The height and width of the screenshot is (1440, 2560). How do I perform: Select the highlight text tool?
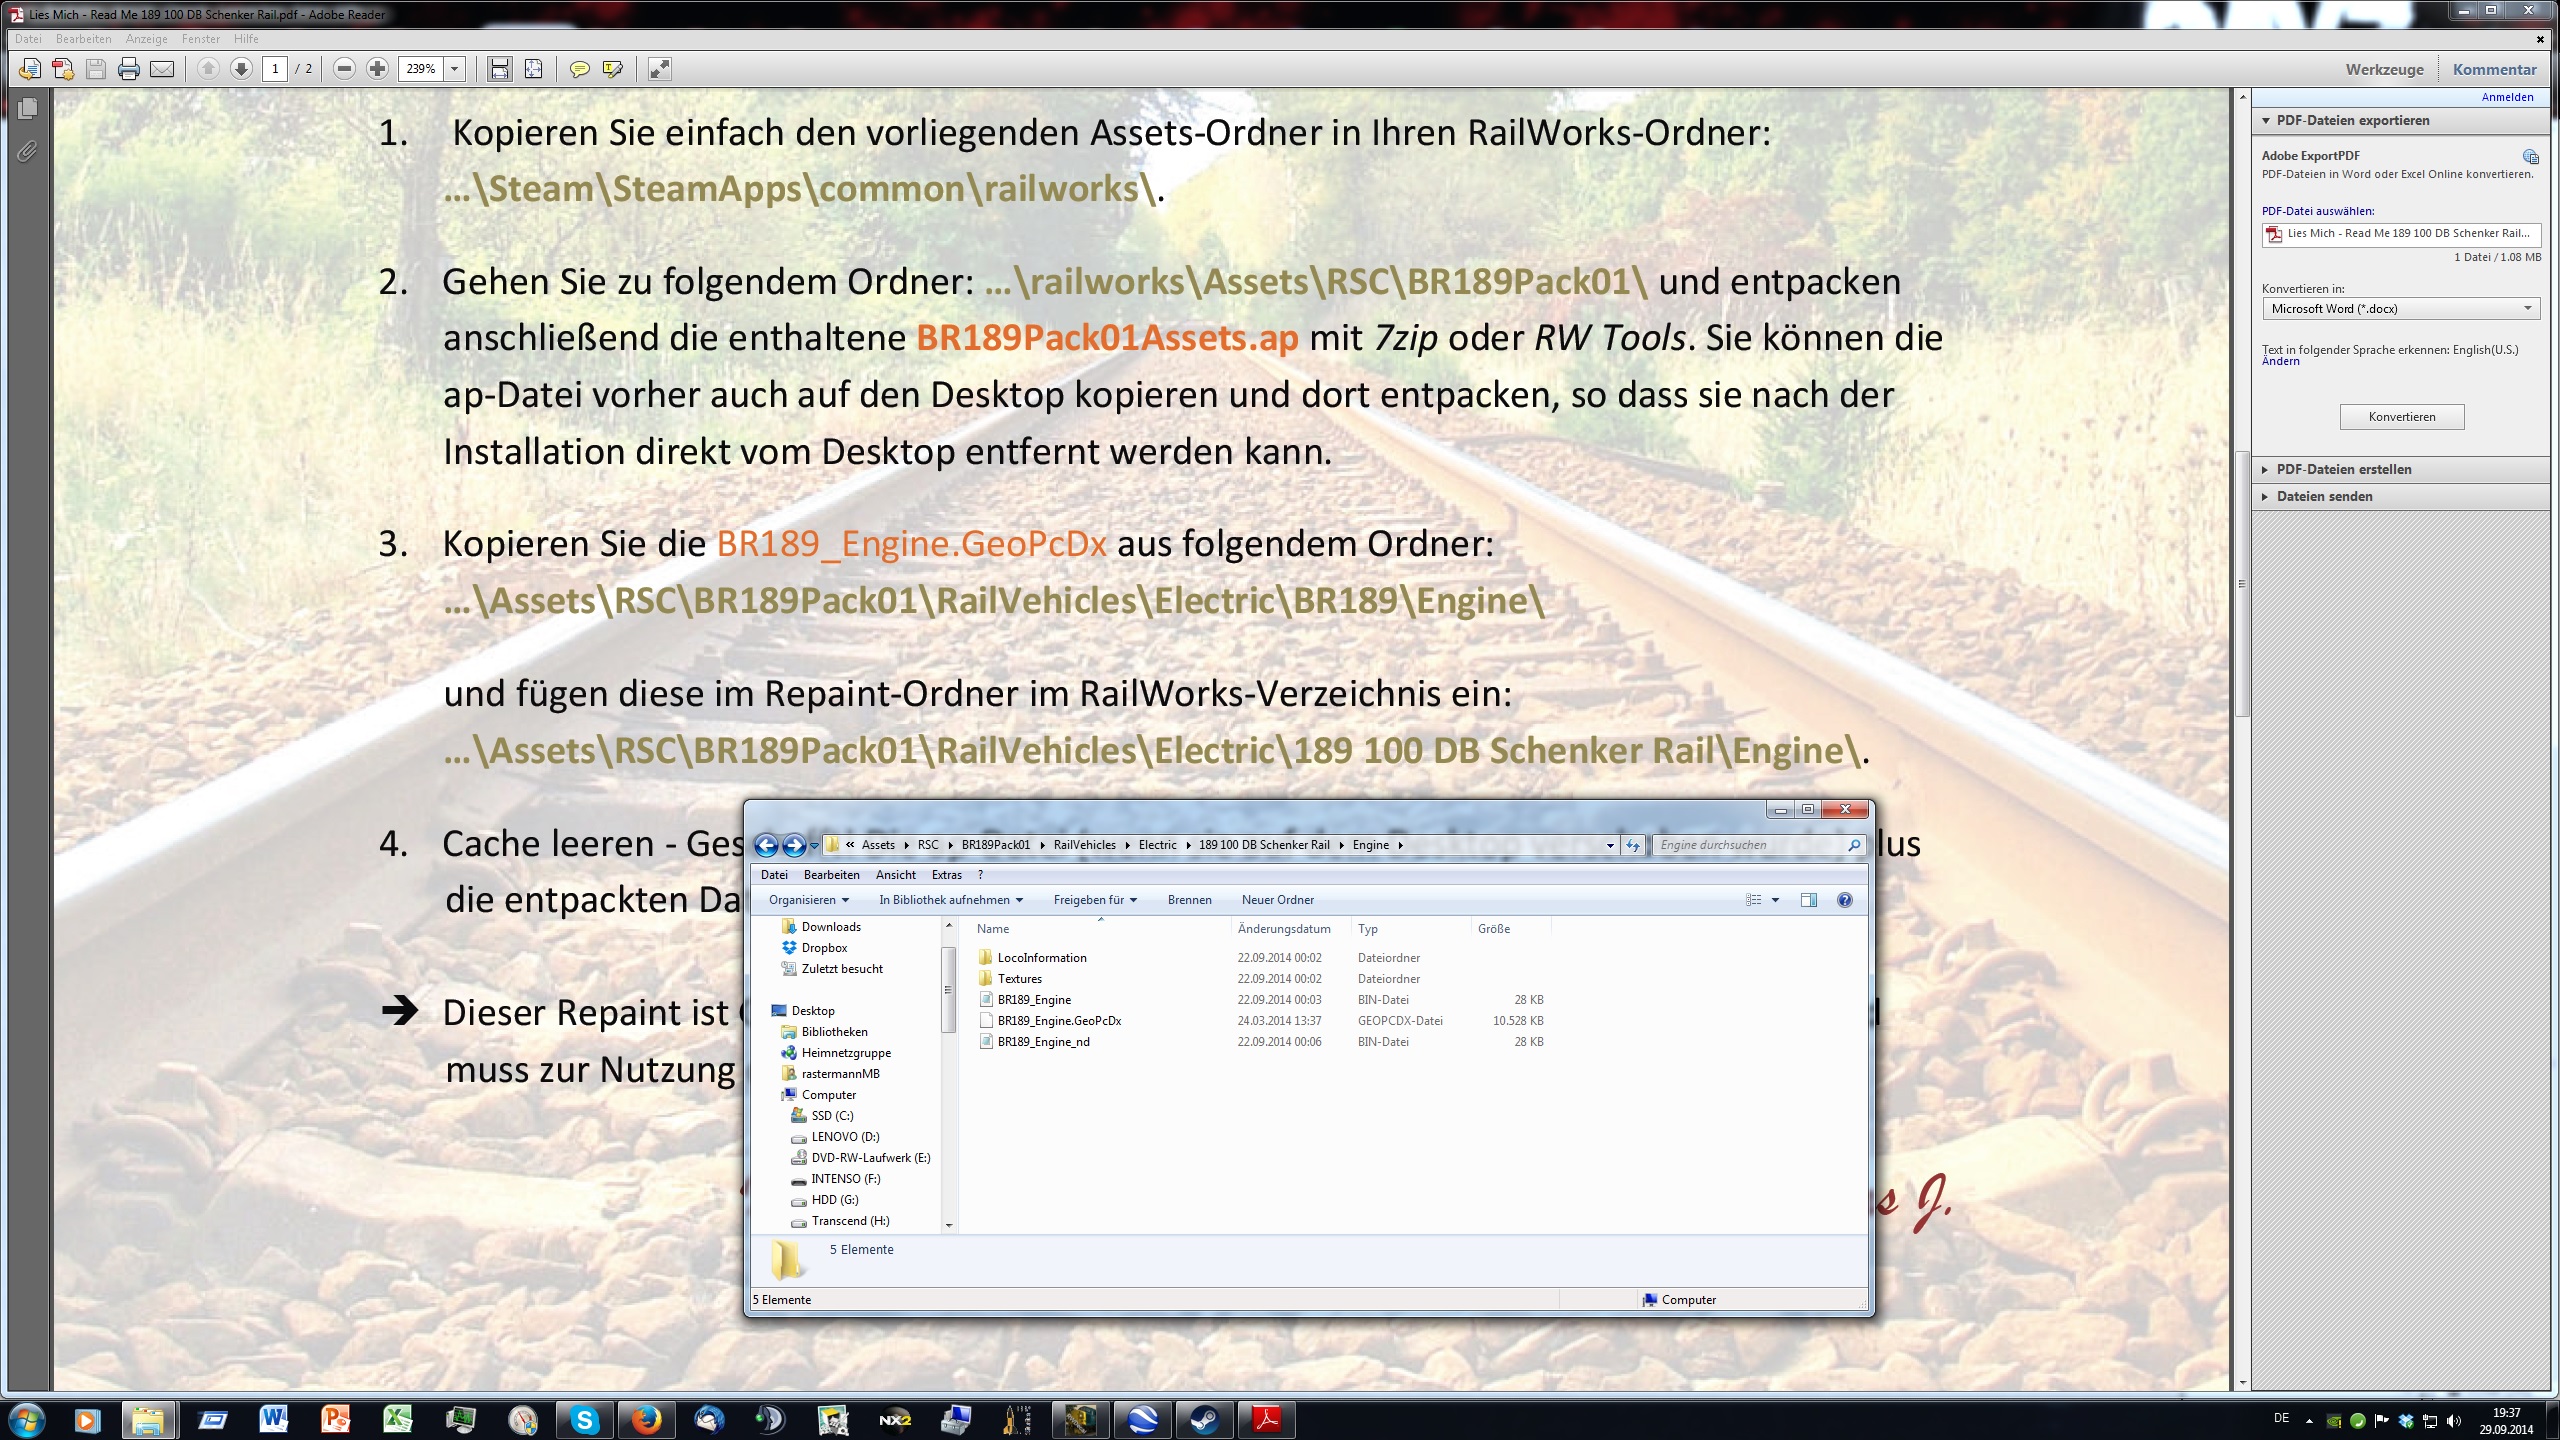pos(613,69)
